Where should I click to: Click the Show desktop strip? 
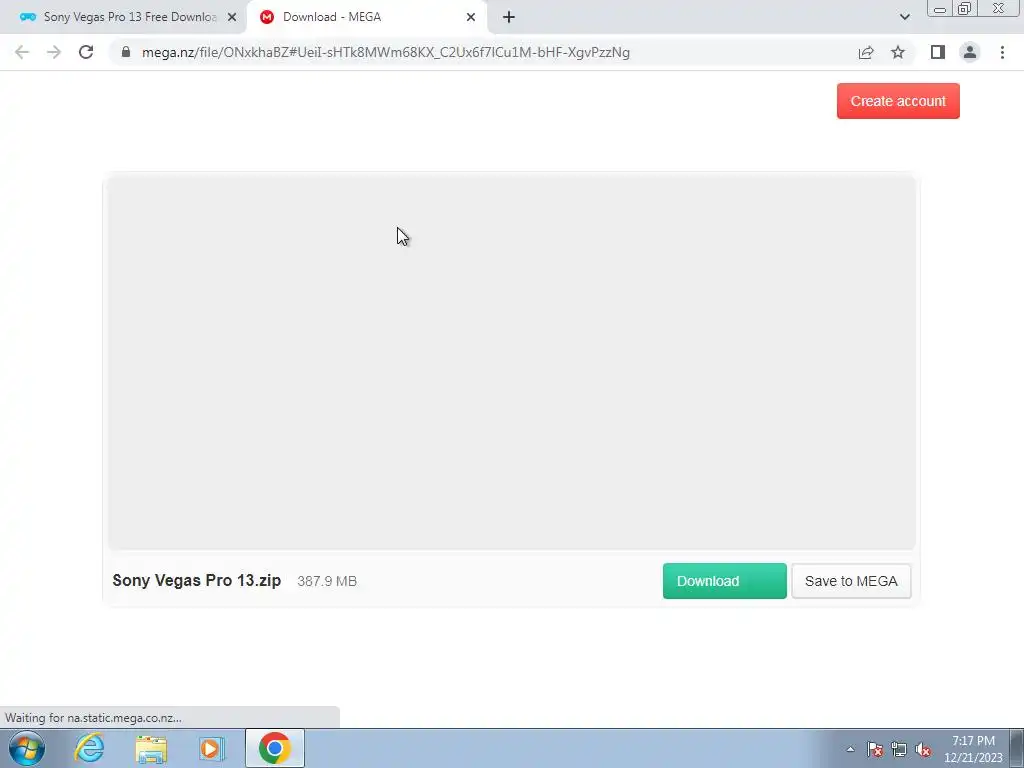point(1017,748)
